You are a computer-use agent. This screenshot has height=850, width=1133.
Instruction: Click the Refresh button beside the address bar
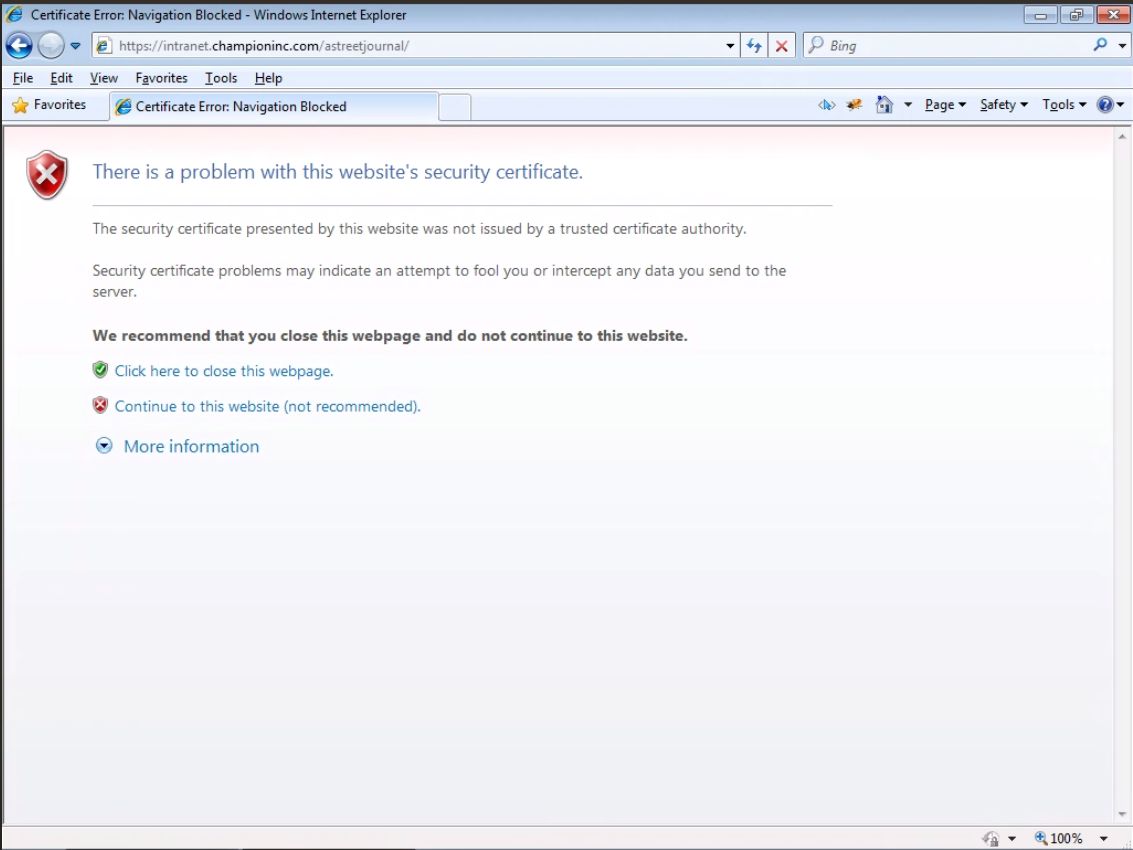(754, 46)
